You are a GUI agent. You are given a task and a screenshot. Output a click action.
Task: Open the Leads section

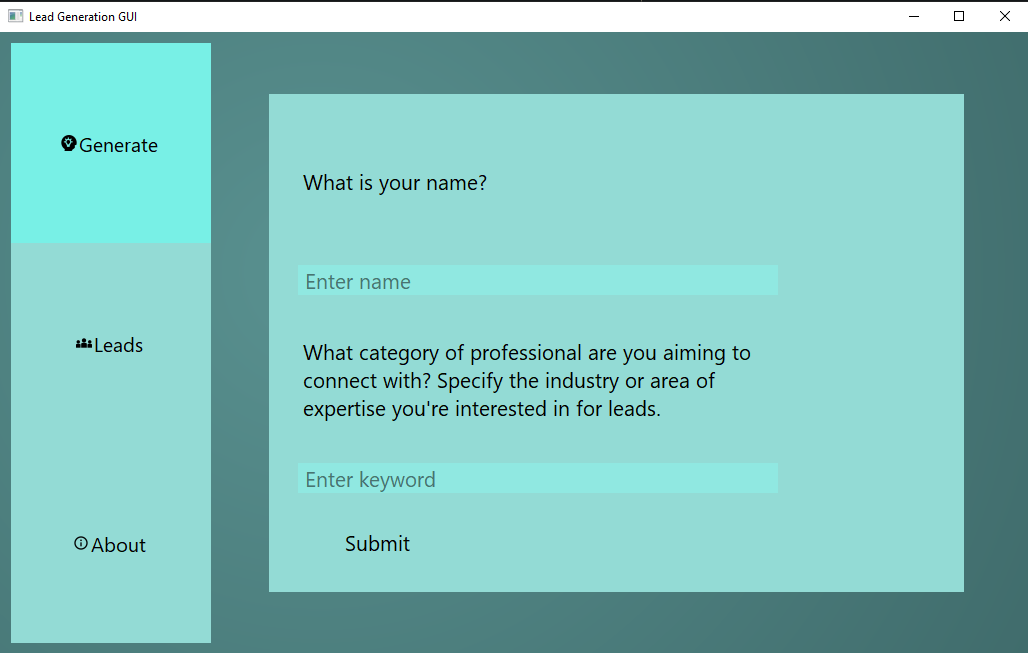[x=110, y=344]
